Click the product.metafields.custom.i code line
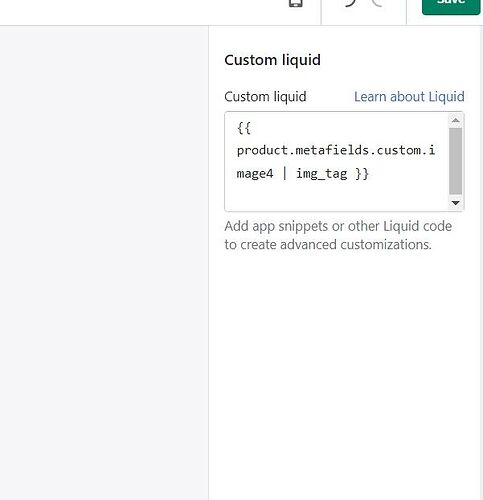Viewport: 483px width, 500px height. coord(336,150)
